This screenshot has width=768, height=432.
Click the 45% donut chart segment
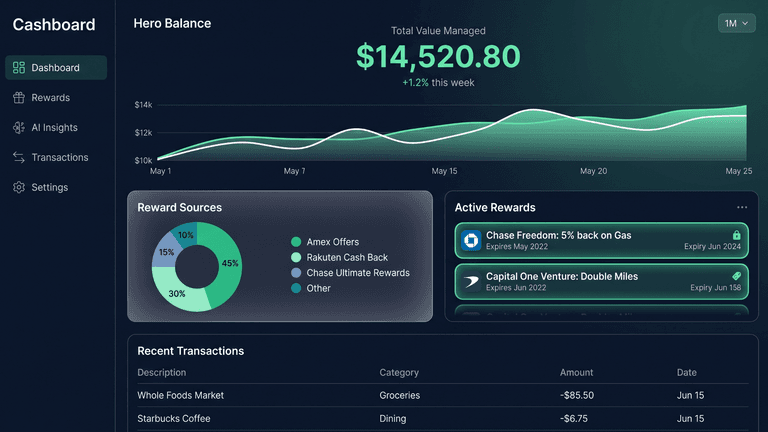pyautogui.click(x=230, y=264)
